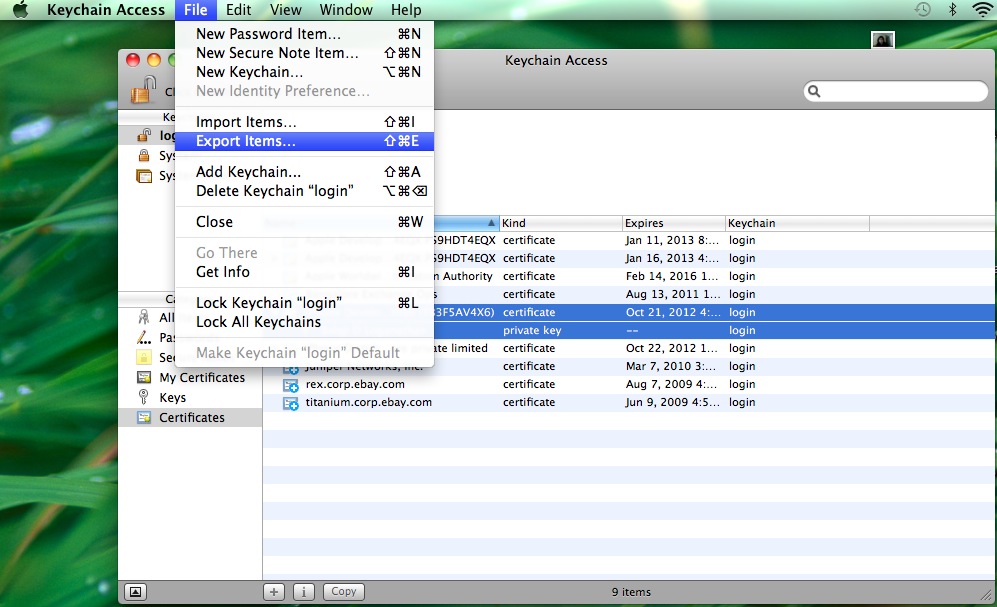Choose Close from the File menu

305,222
